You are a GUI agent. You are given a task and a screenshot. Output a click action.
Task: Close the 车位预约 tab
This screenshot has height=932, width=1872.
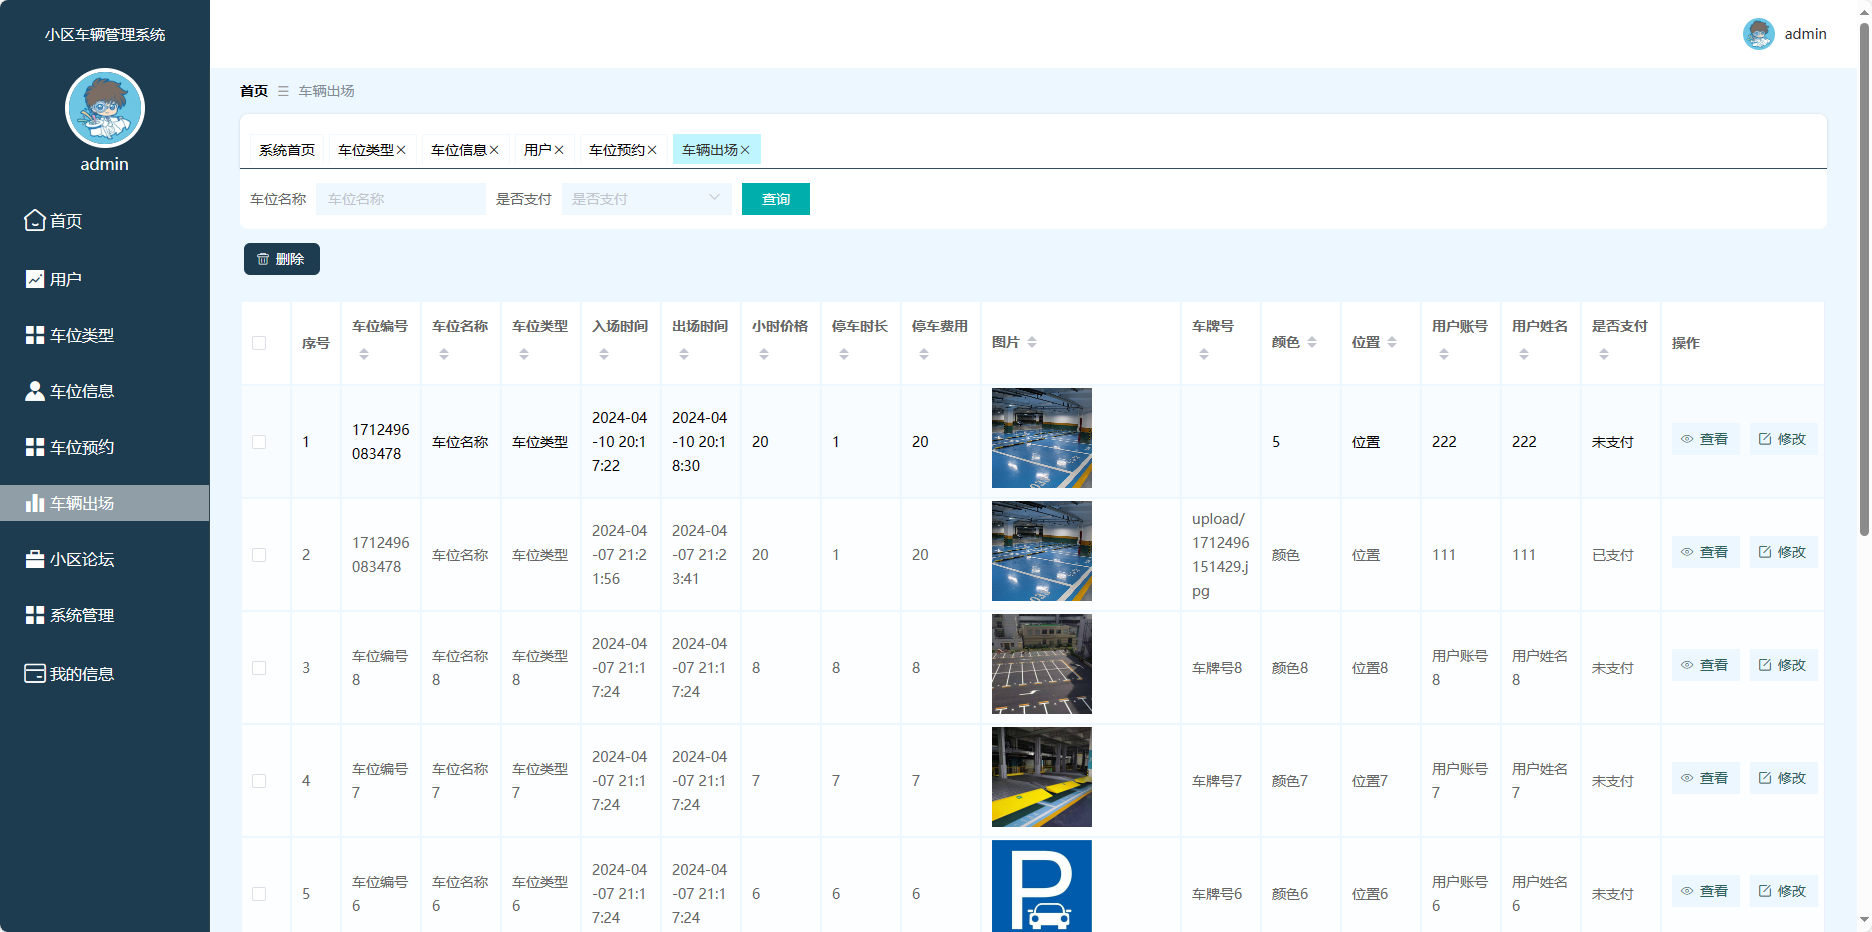[x=652, y=150]
